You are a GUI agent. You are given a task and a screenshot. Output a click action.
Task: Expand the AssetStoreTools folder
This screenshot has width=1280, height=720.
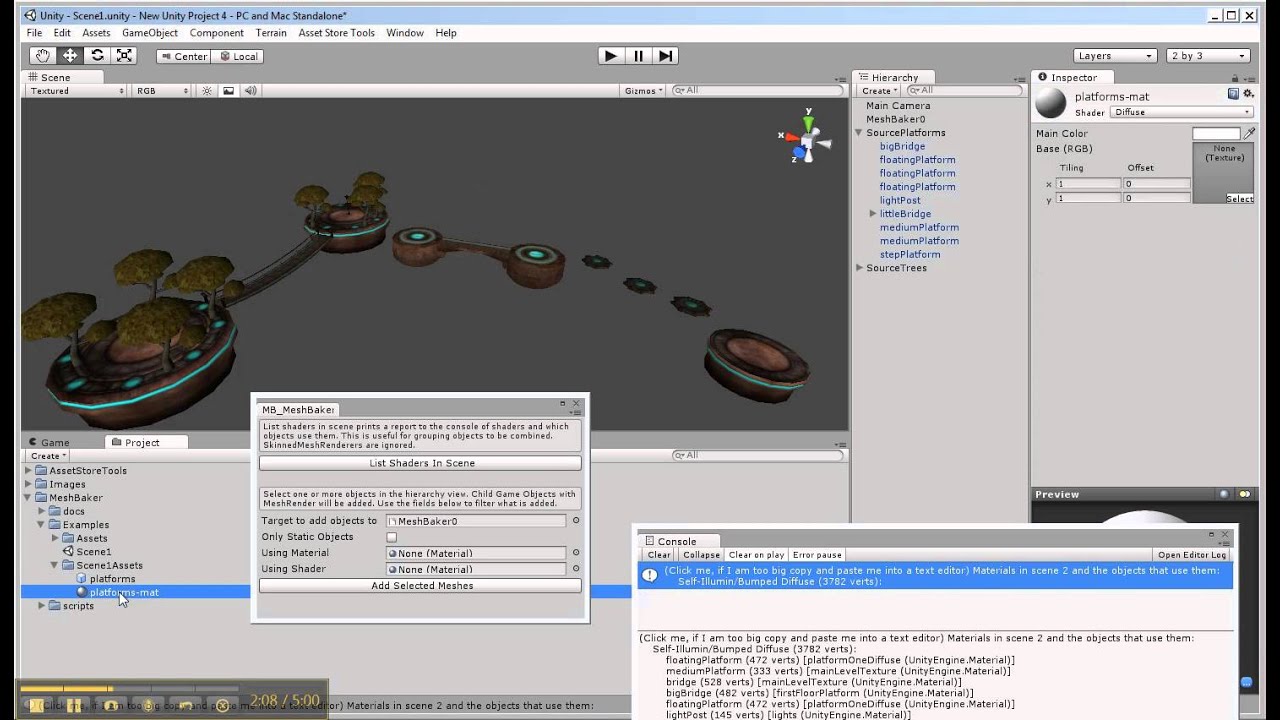(28, 471)
